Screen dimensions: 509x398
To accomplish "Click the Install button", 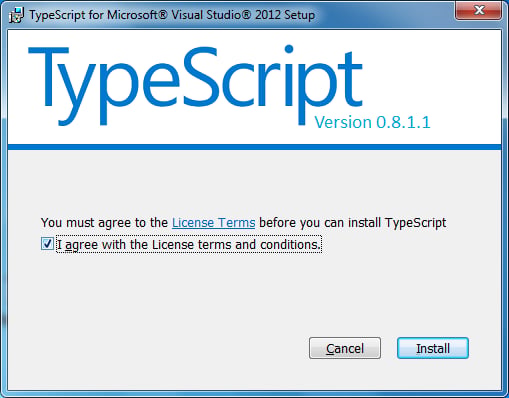I will point(433,348).
